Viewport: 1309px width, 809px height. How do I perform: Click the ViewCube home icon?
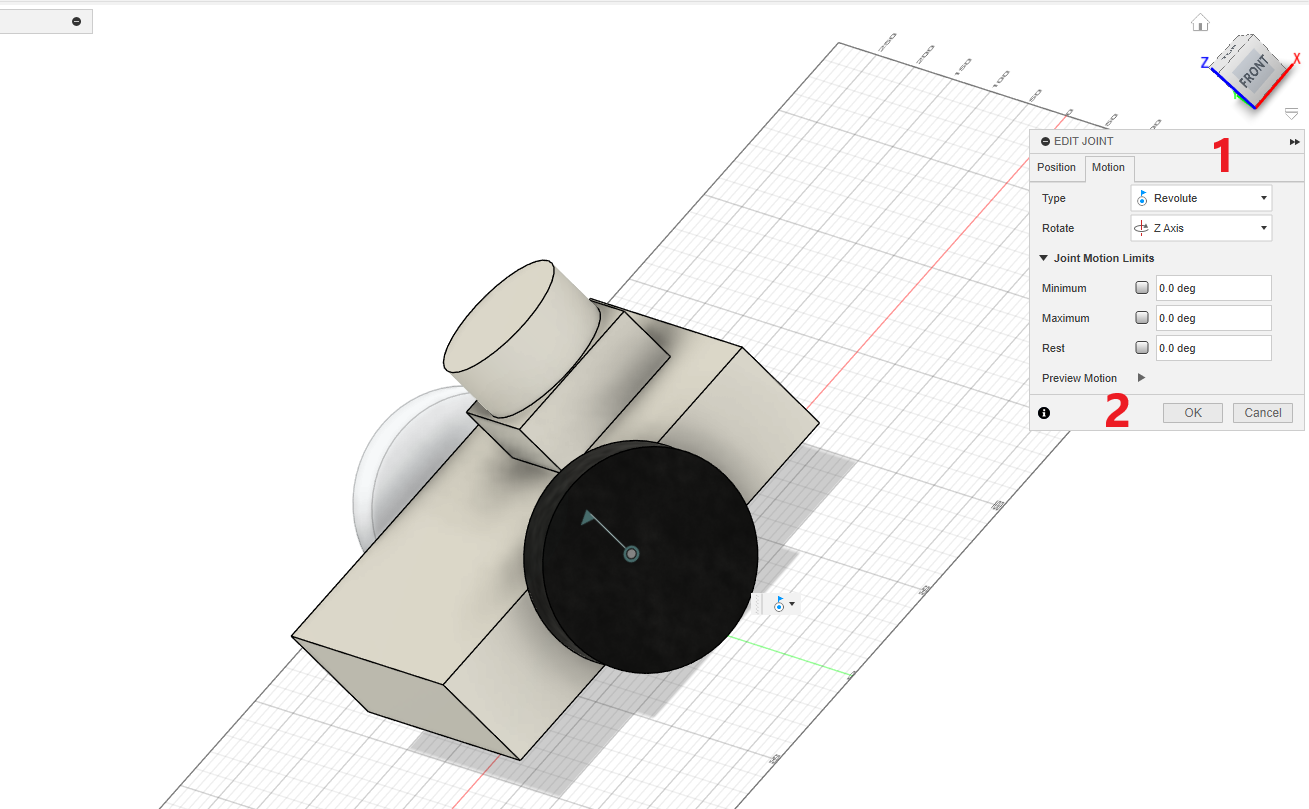pyautogui.click(x=1200, y=22)
